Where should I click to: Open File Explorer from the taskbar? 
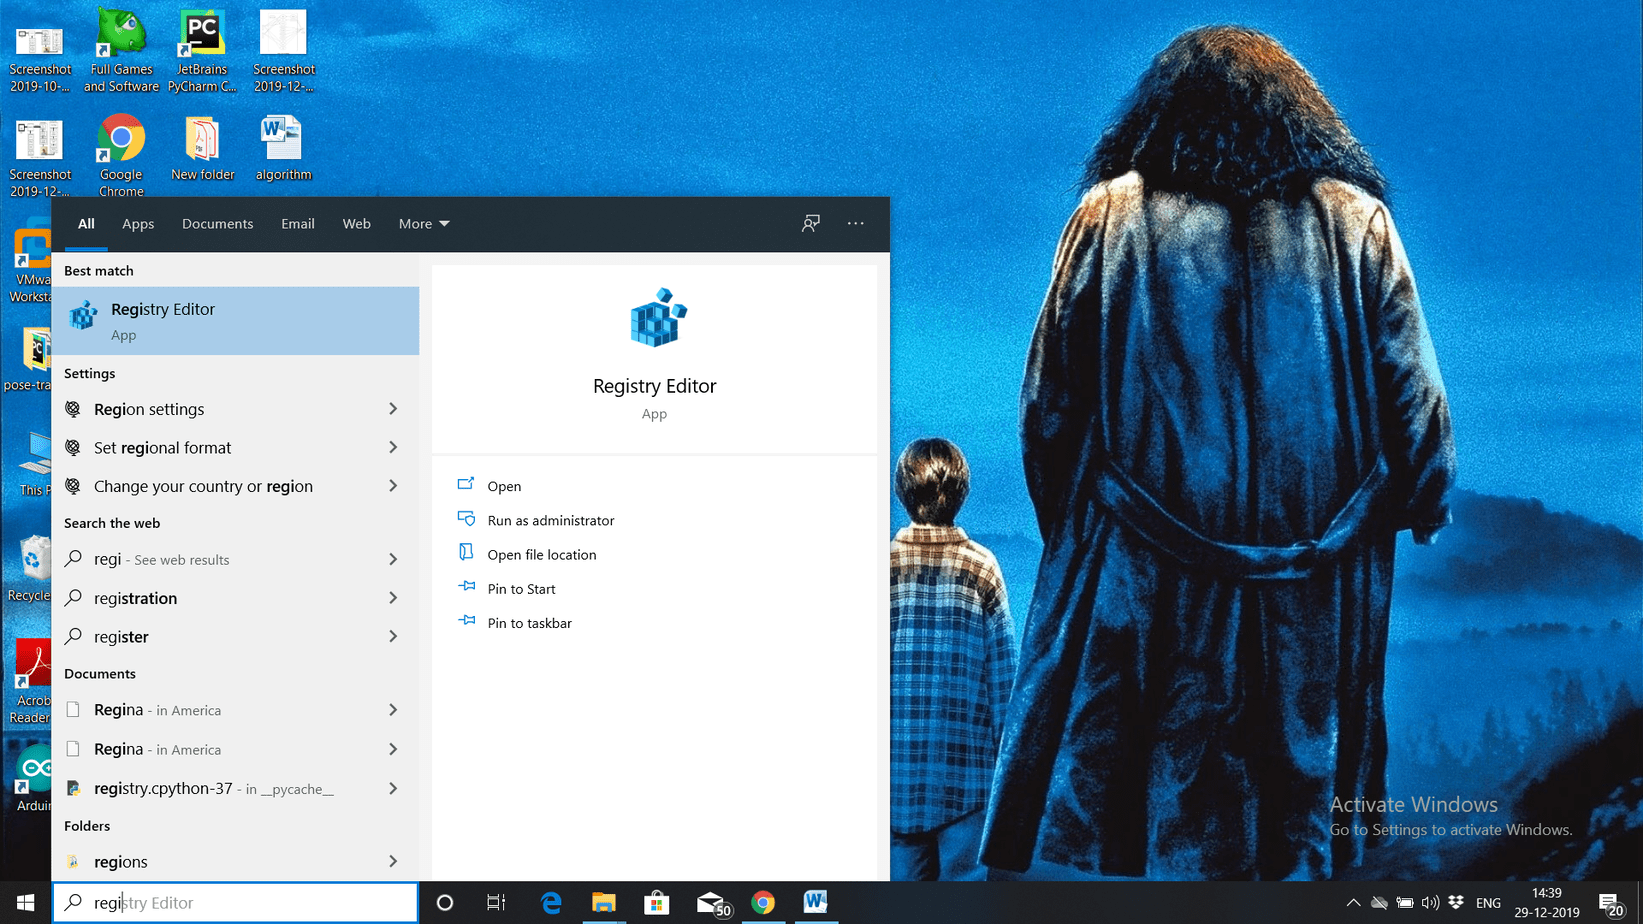tap(603, 902)
